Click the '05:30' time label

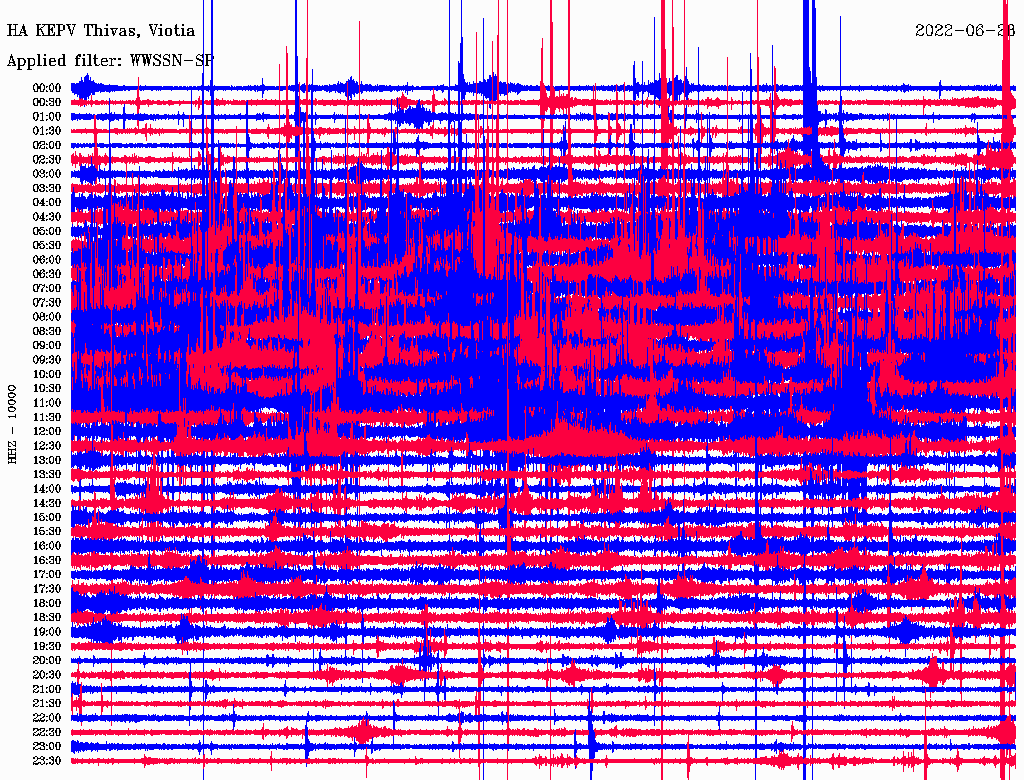pyautogui.click(x=47, y=245)
